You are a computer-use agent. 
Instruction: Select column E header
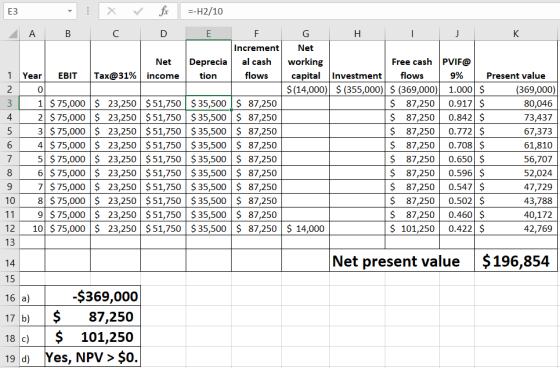tap(209, 34)
